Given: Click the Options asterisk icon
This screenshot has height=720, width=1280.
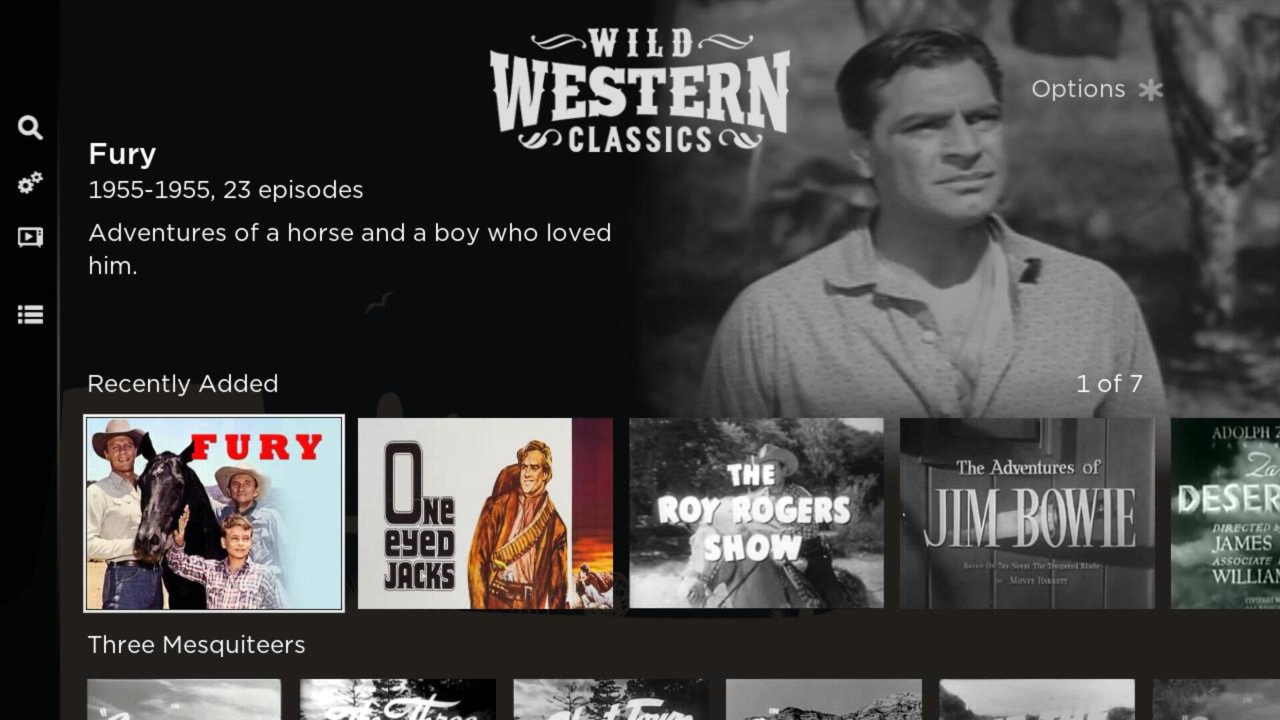Looking at the screenshot, I should (x=1151, y=89).
